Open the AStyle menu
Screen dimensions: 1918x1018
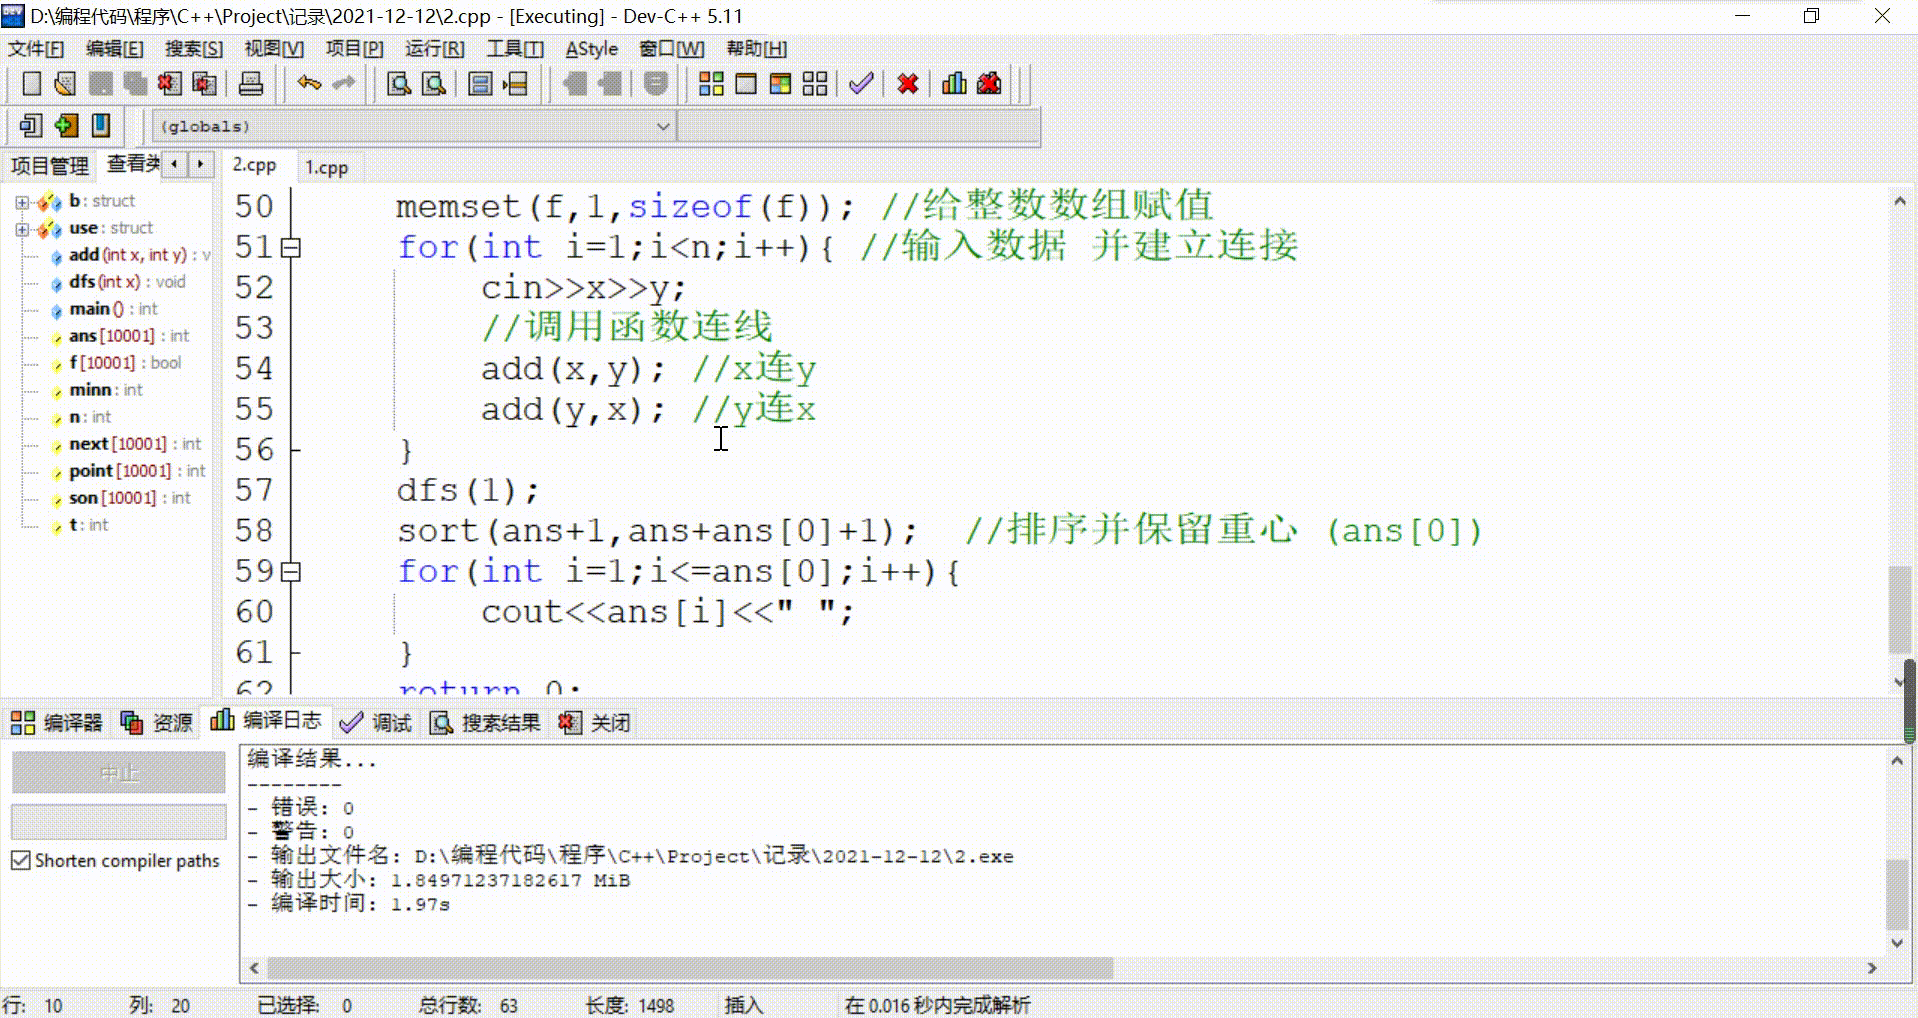click(x=592, y=49)
